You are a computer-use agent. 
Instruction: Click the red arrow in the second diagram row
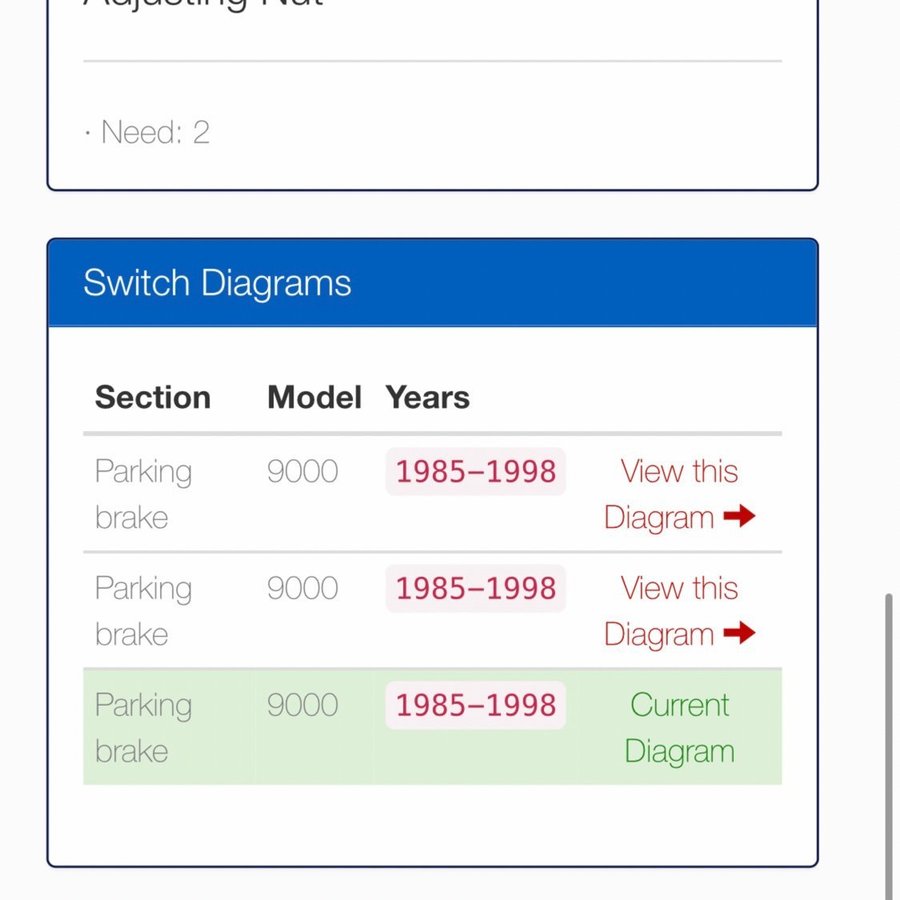coord(739,634)
